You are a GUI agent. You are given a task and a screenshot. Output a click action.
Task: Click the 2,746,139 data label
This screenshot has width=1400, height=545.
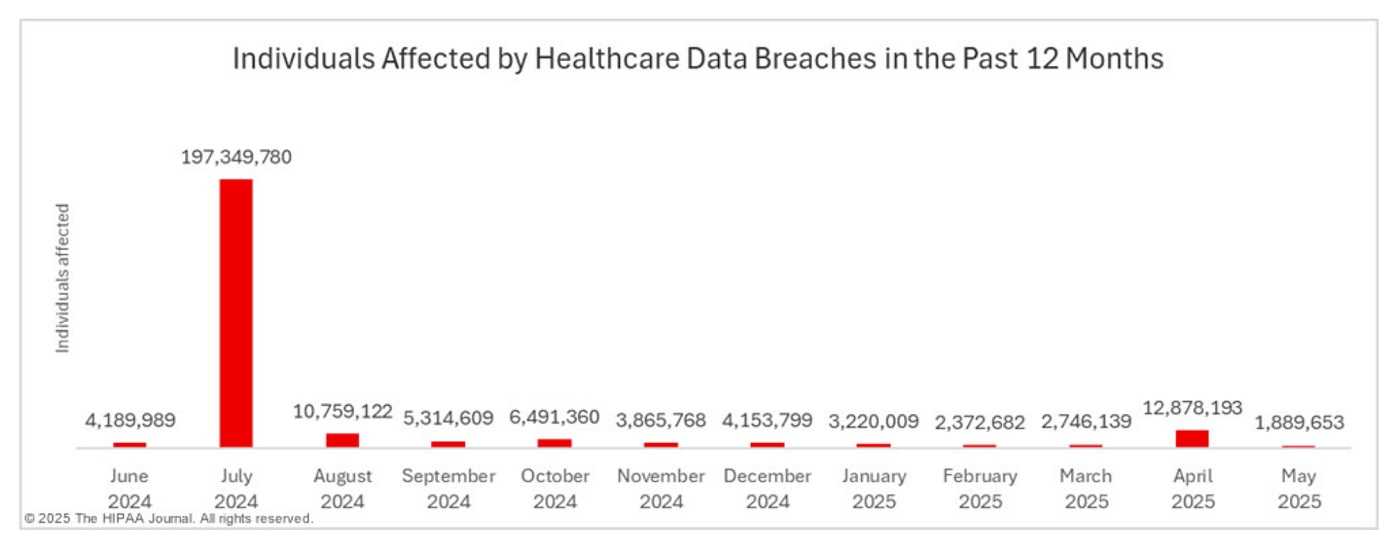[1086, 421]
